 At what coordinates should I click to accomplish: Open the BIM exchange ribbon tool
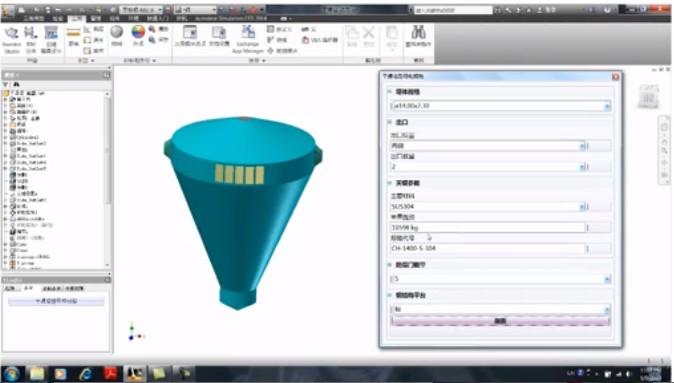(x=31, y=40)
